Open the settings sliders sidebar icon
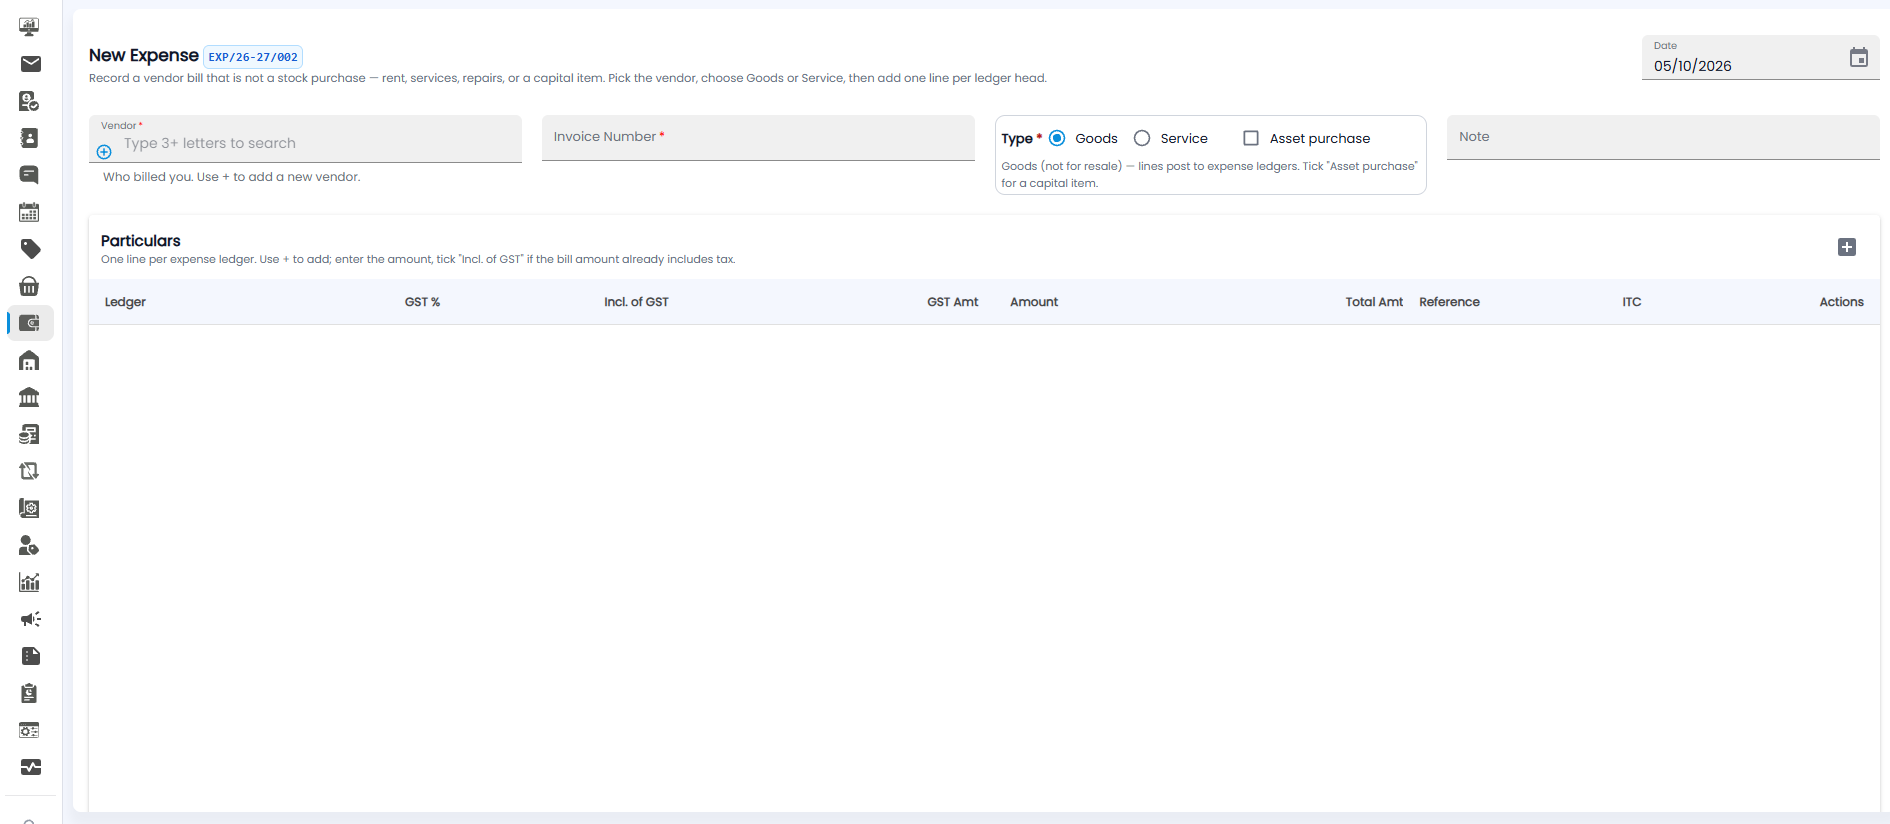 (x=30, y=730)
